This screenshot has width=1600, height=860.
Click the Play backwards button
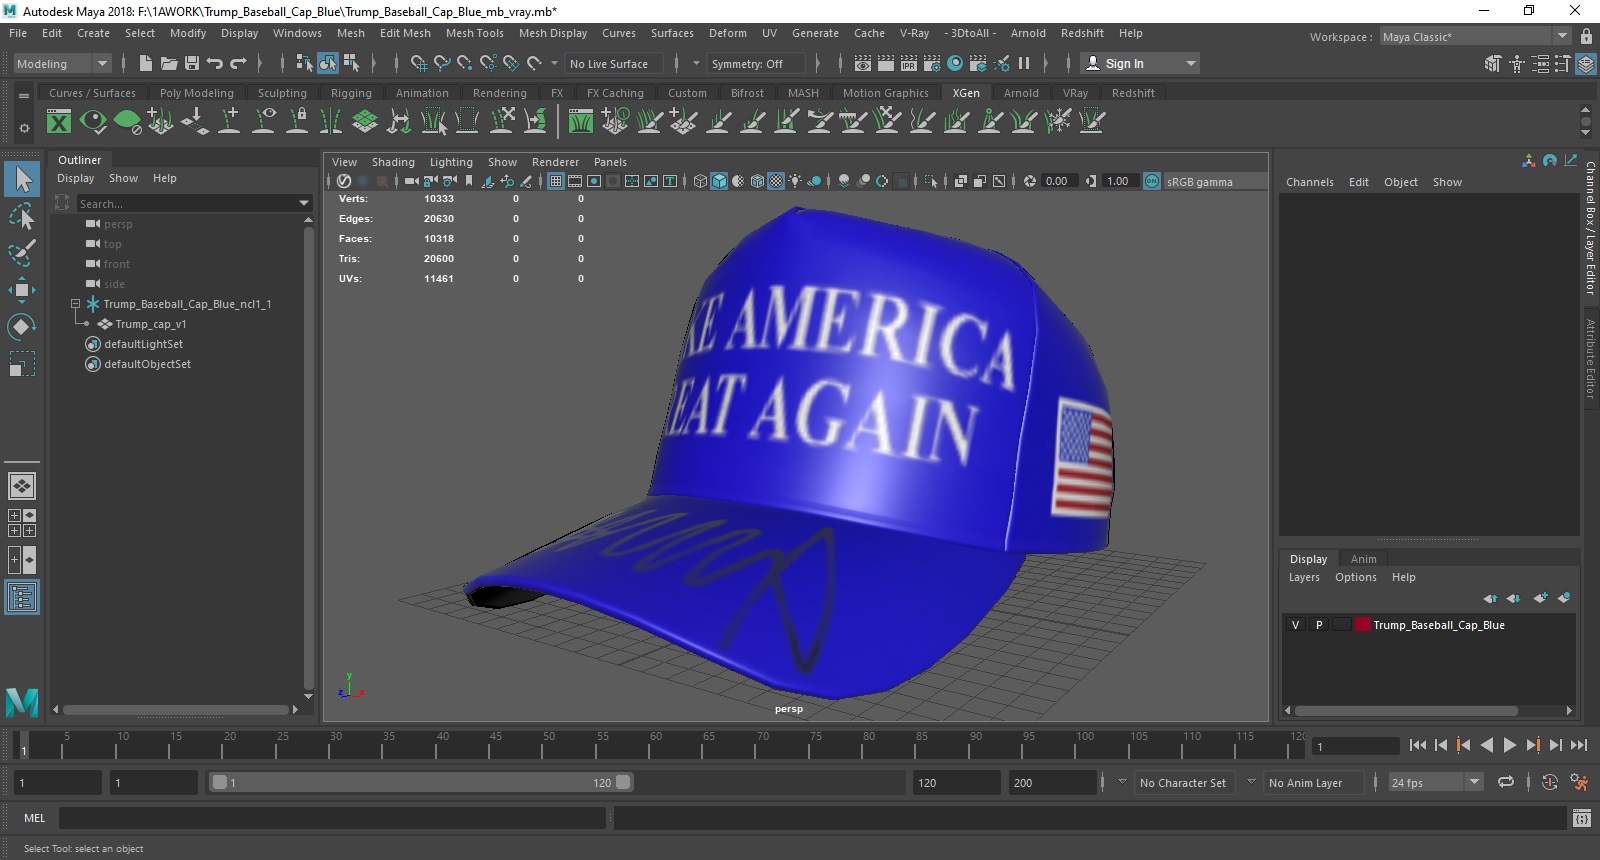[1487, 745]
